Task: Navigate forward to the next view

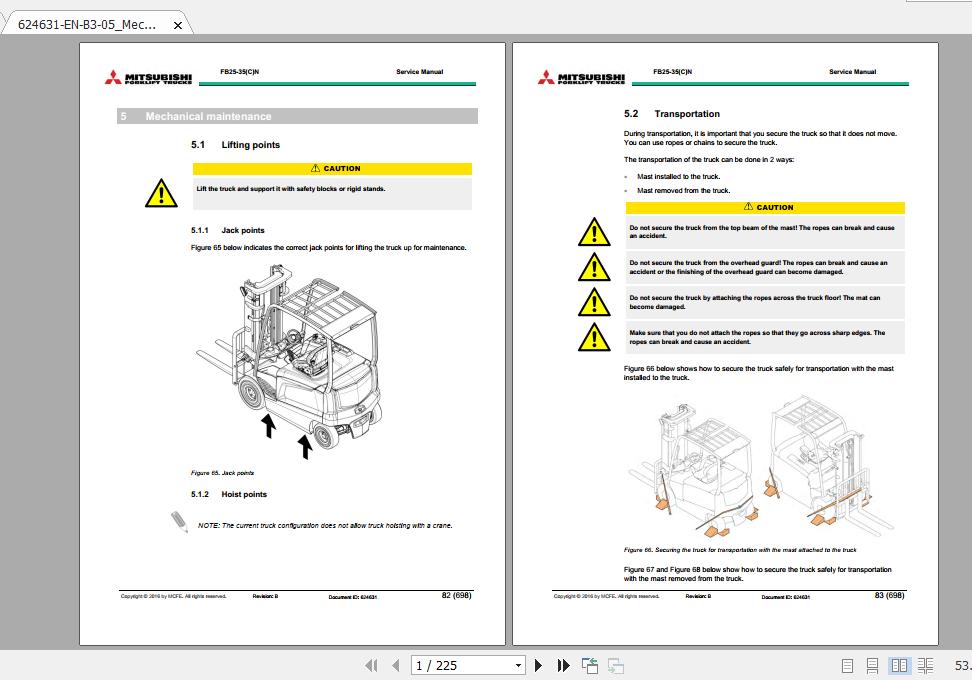Action: pos(614,665)
